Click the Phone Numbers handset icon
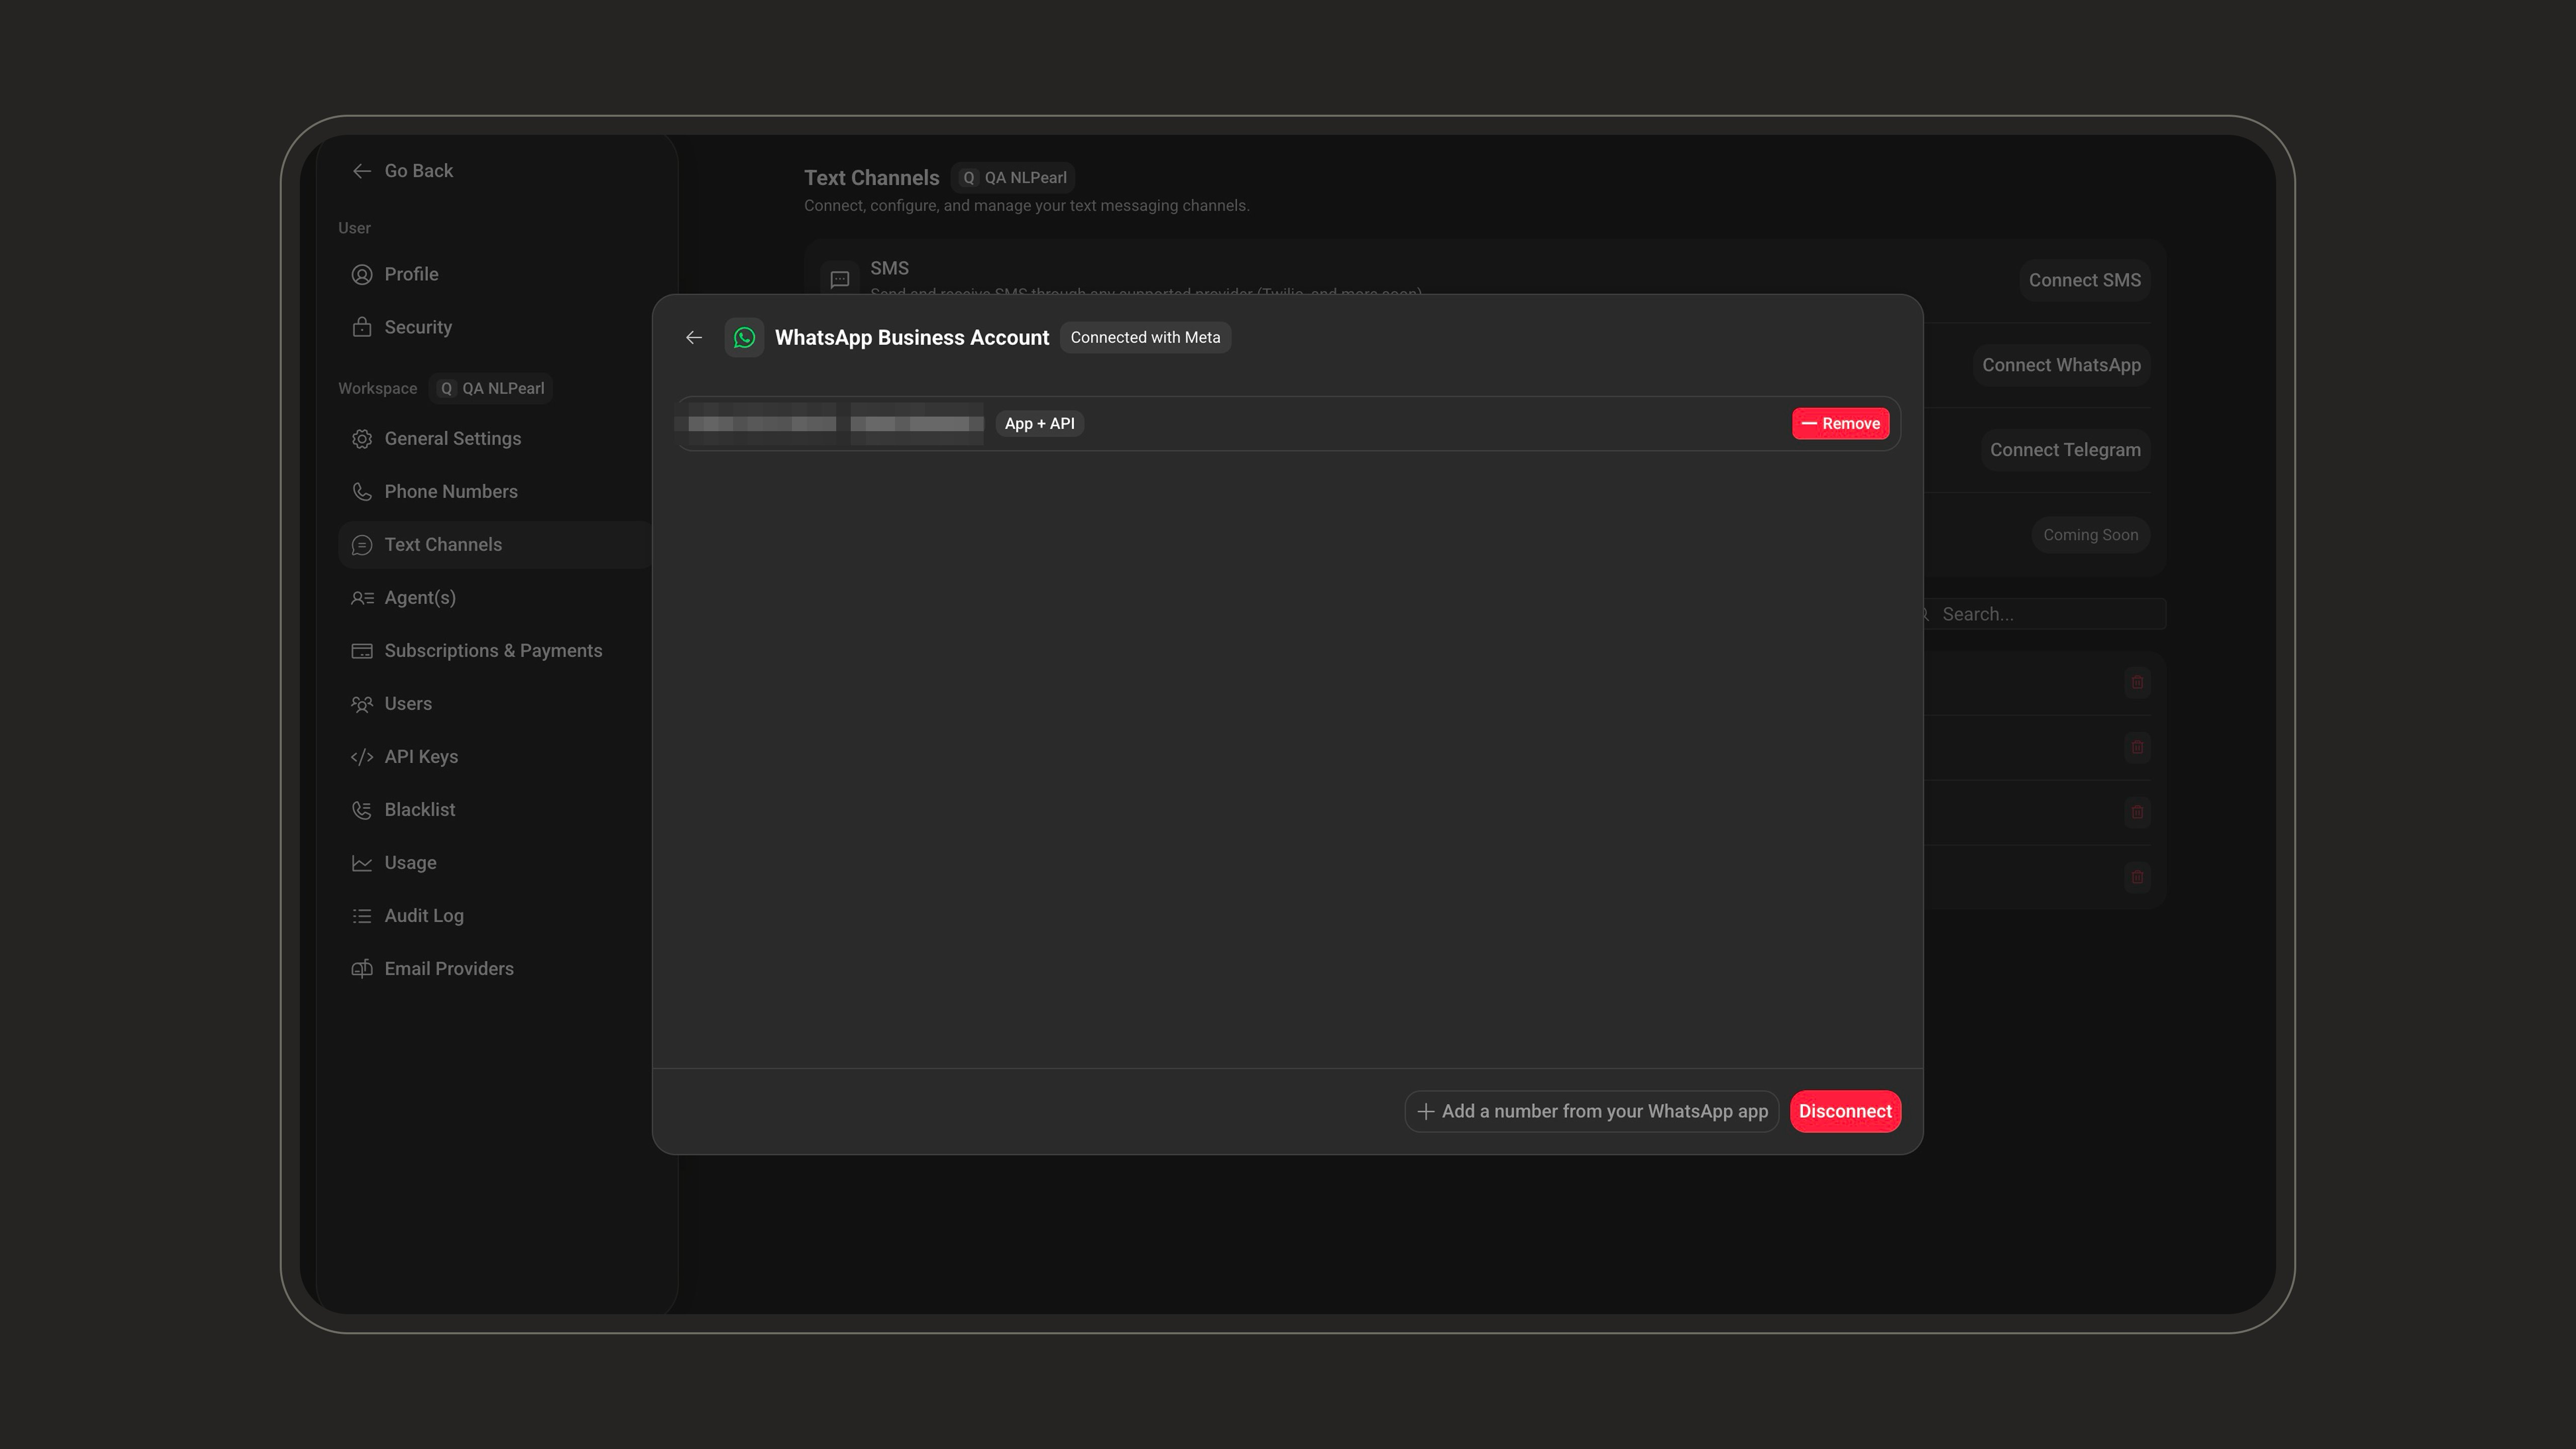The height and width of the screenshot is (1449, 2576). coord(362,491)
